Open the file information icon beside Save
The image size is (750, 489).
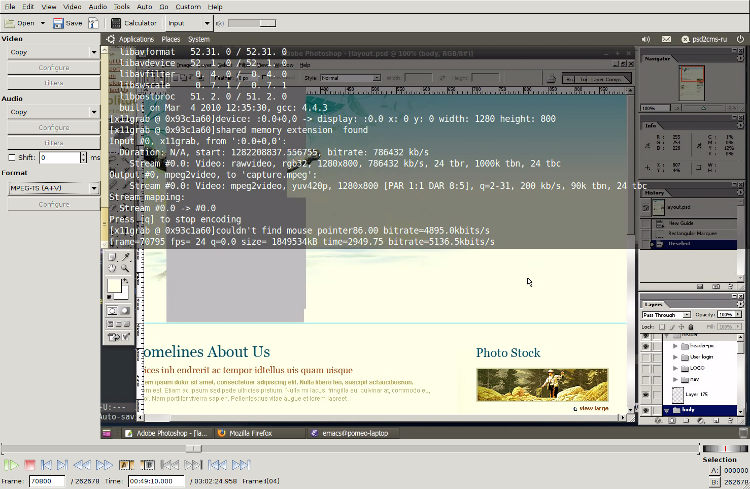pyautogui.click(x=93, y=23)
